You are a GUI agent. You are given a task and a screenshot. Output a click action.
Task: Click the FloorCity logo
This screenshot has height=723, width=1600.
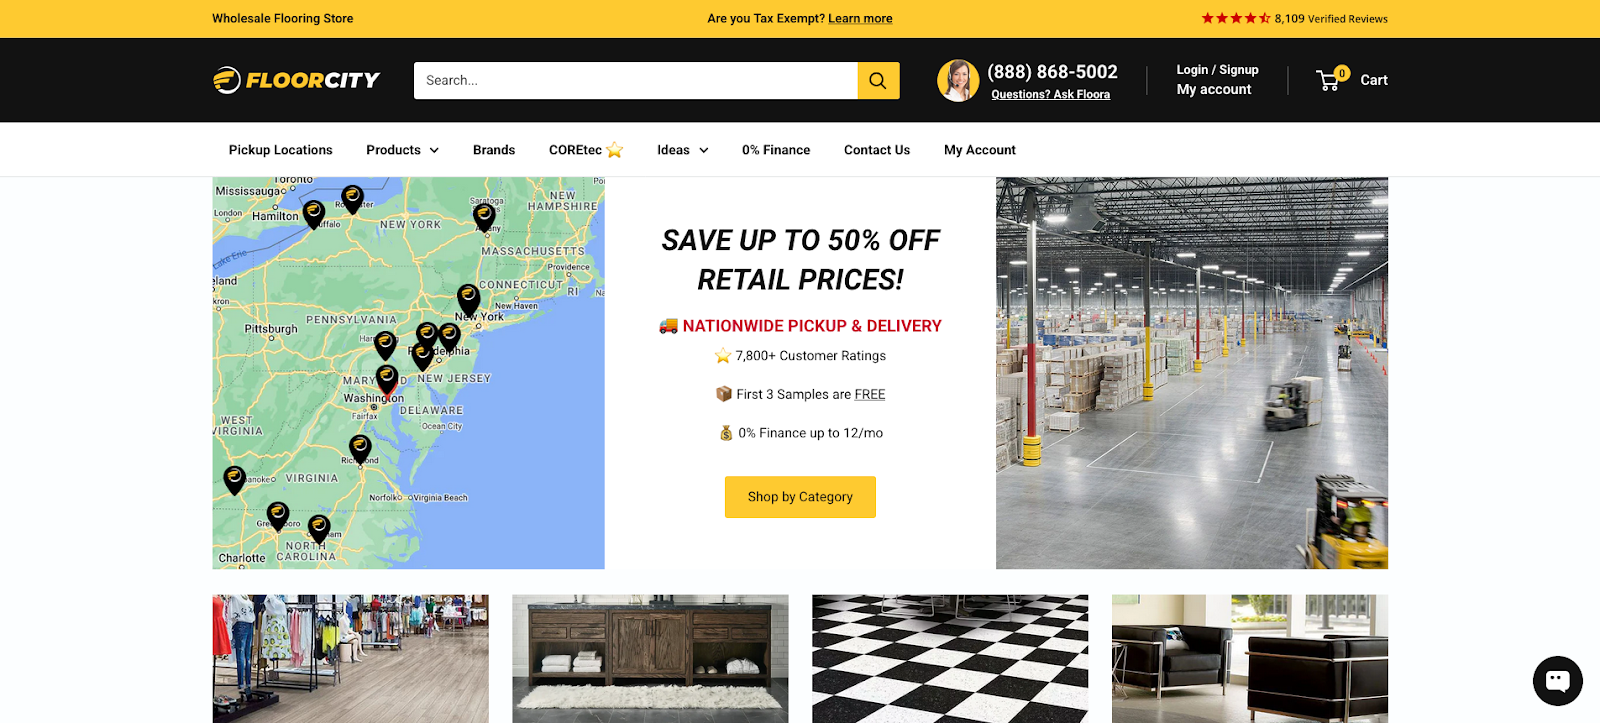(297, 80)
